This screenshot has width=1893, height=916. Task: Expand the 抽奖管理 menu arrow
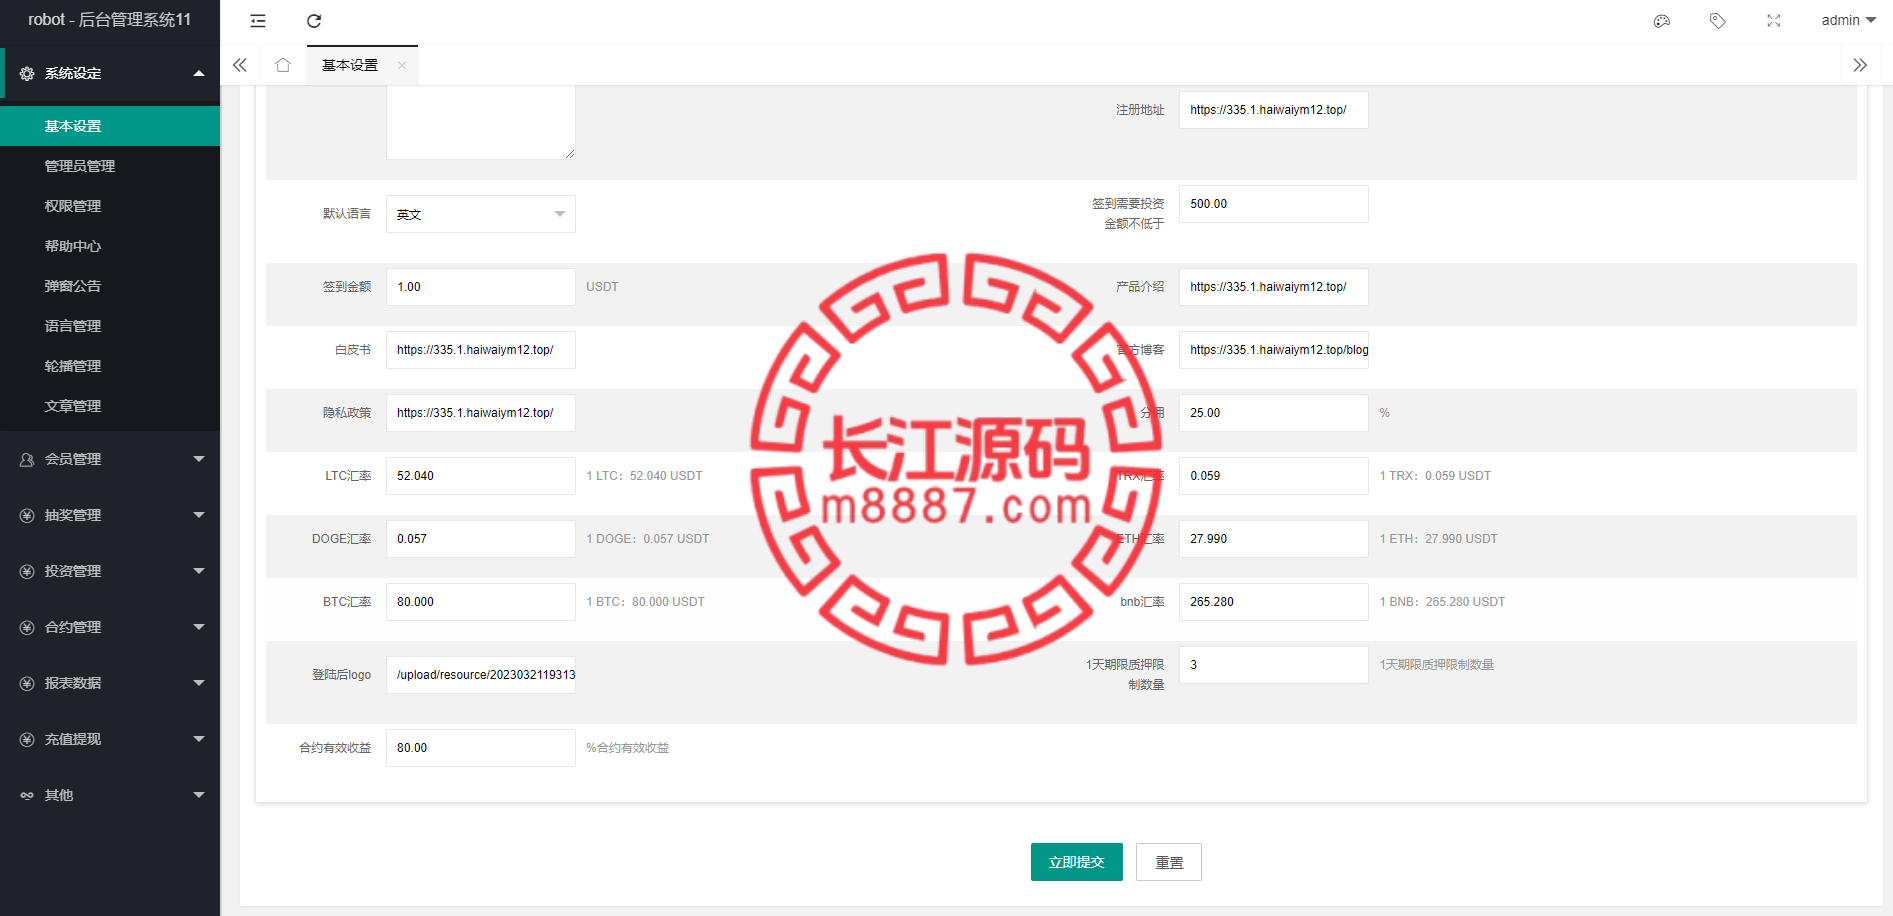point(199,515)
